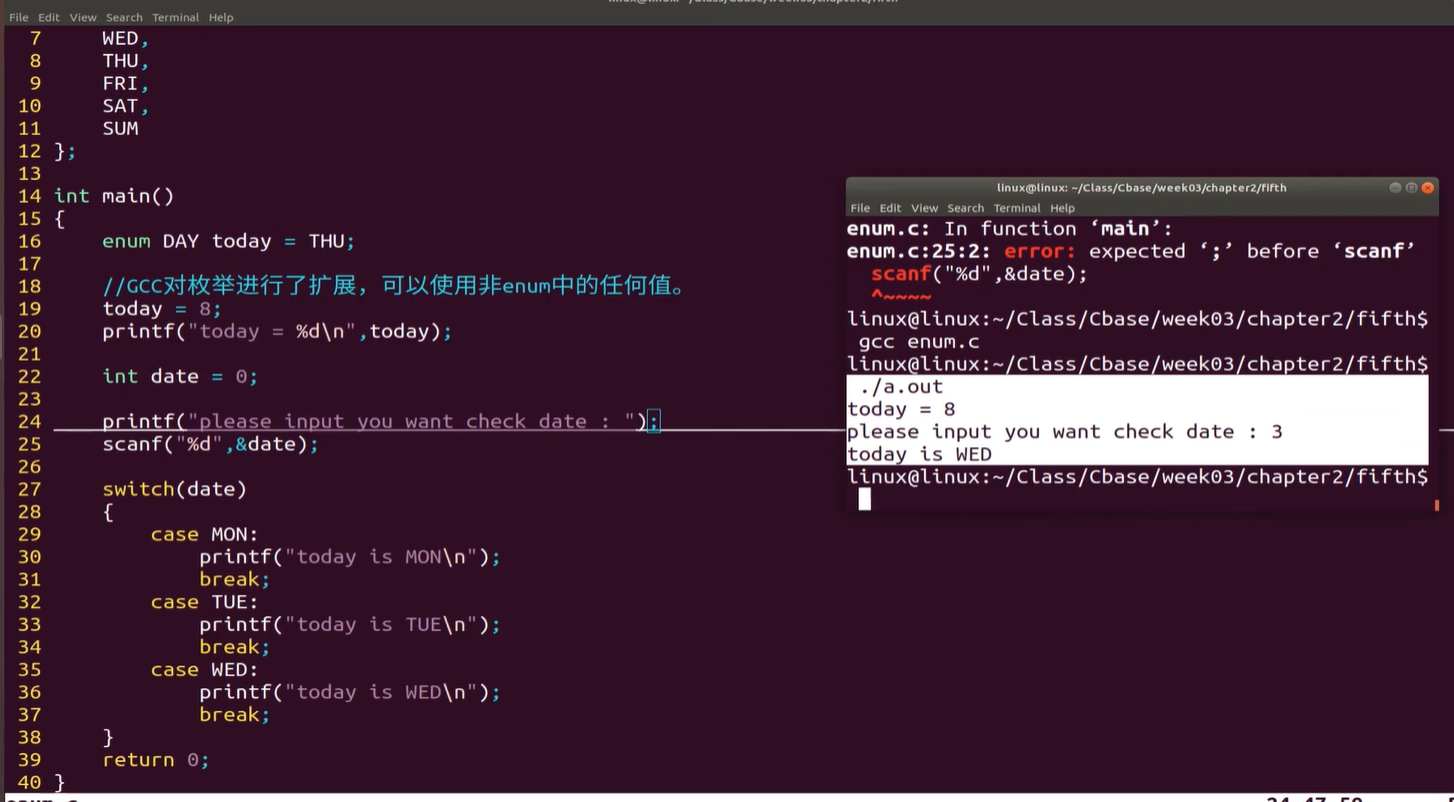
Task: Click the red 'error:' word in terminal
Action: pos(1040,251)
